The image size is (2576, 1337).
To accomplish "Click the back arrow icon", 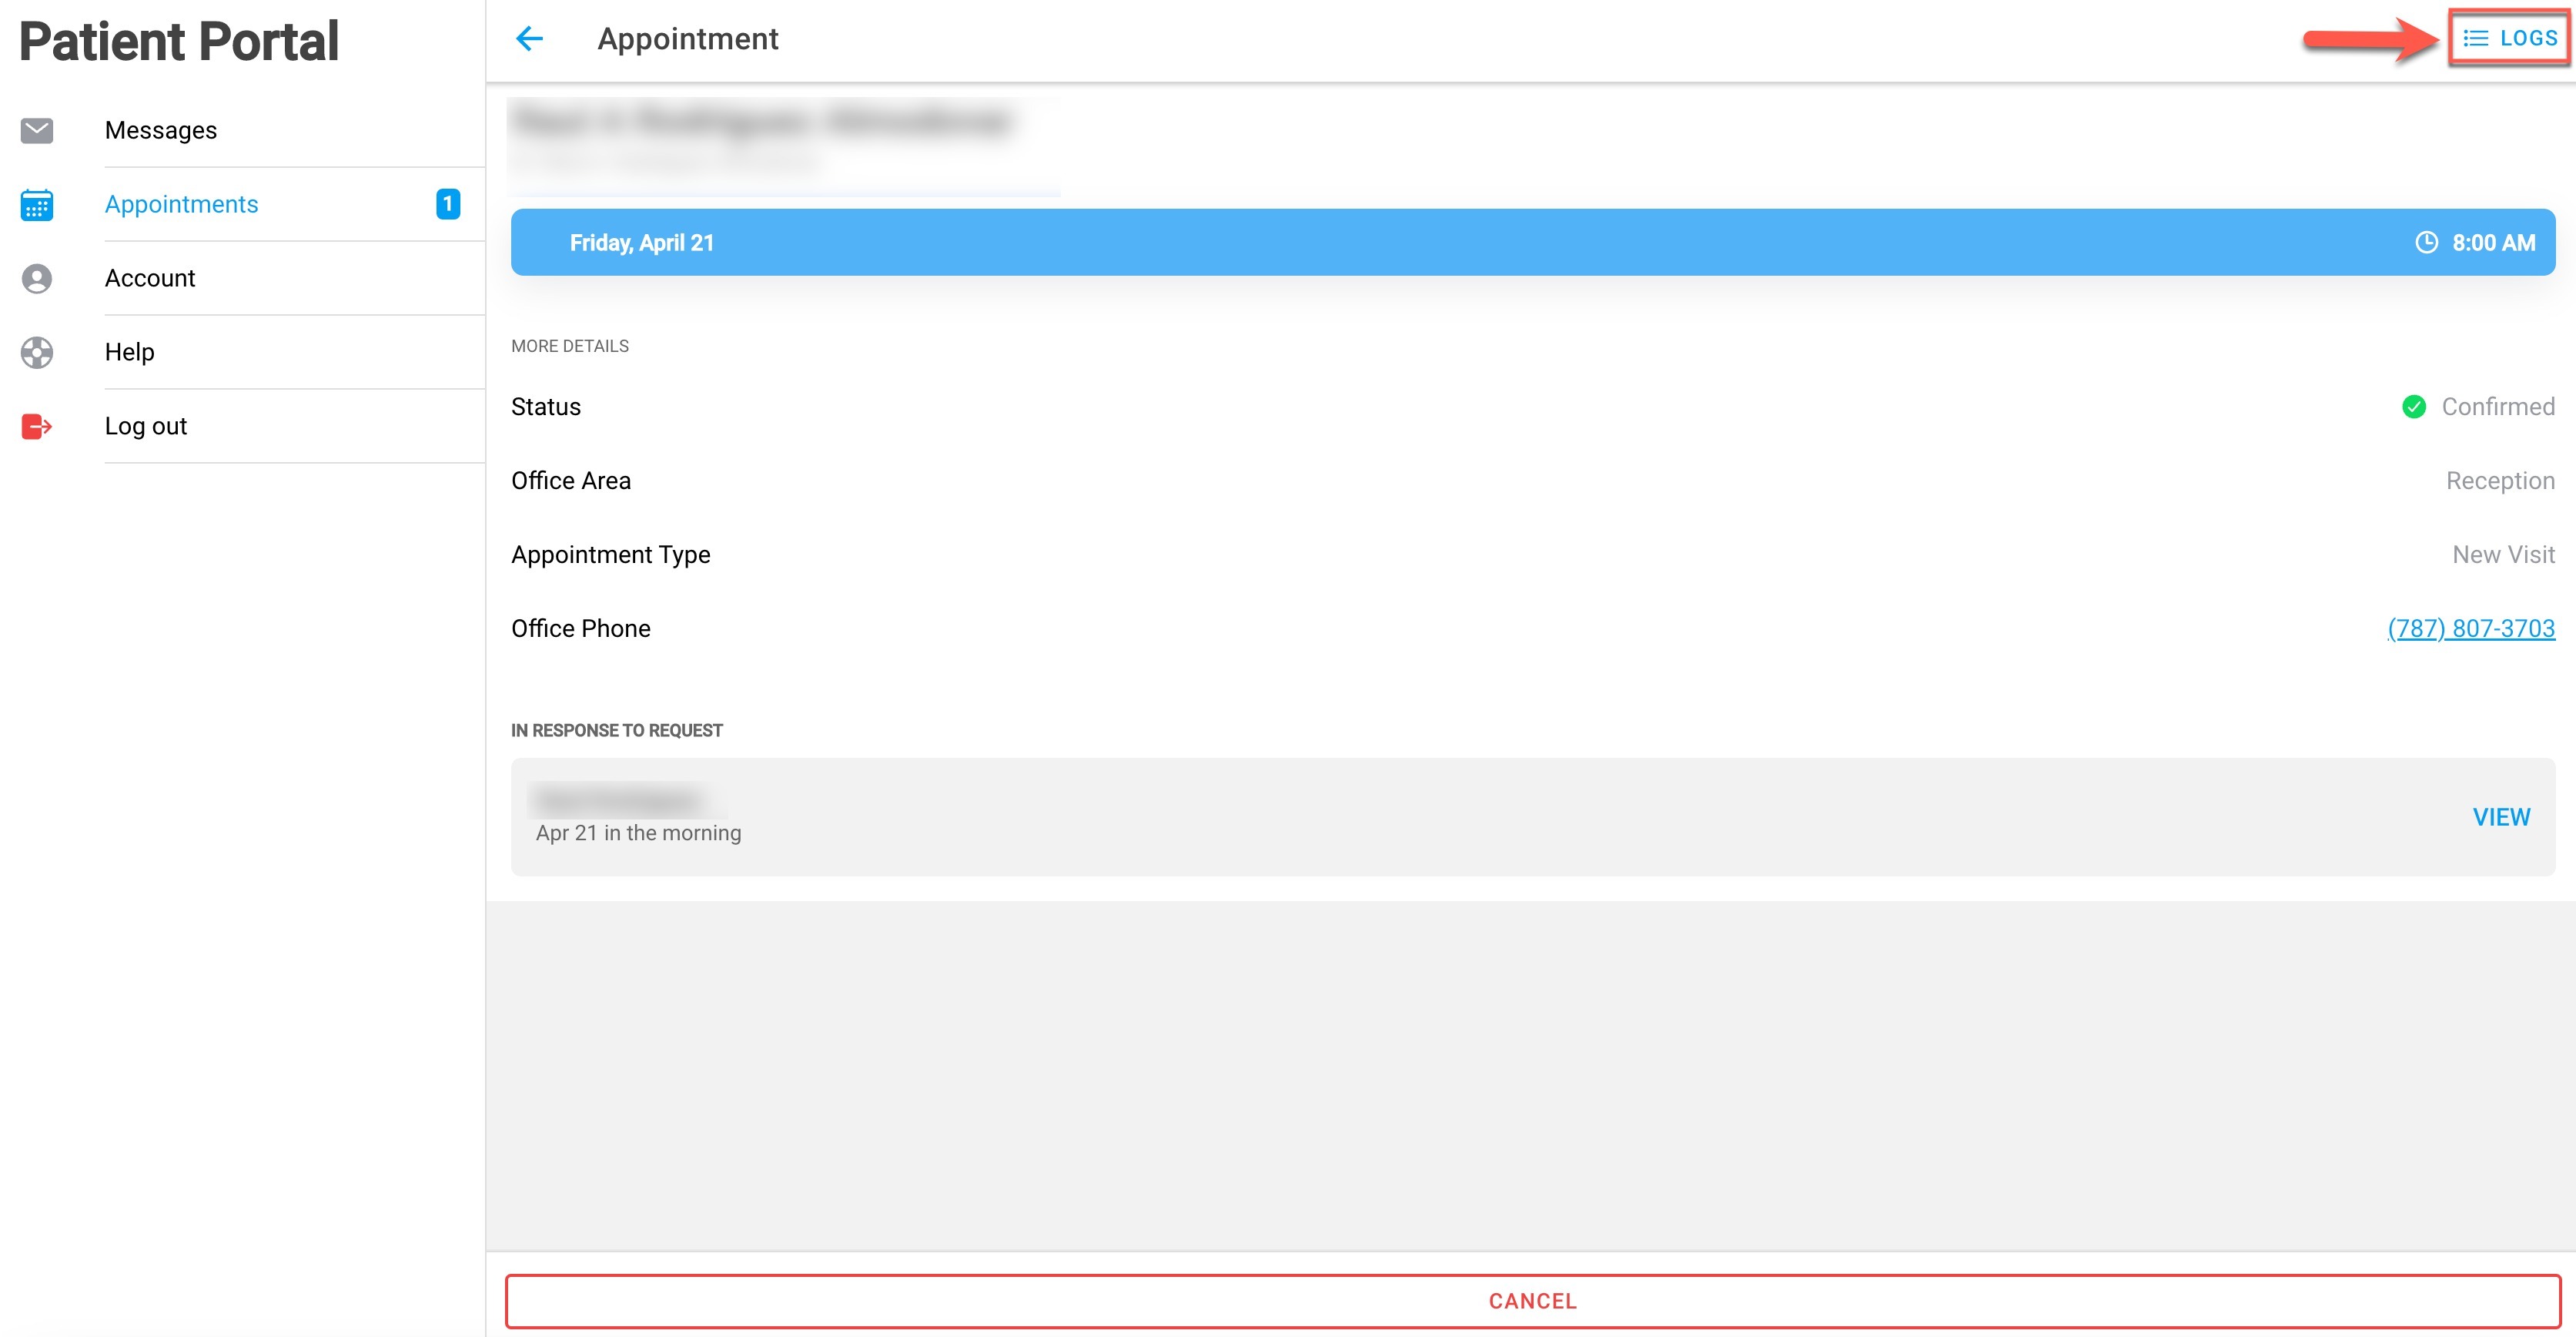I will 529,39.
